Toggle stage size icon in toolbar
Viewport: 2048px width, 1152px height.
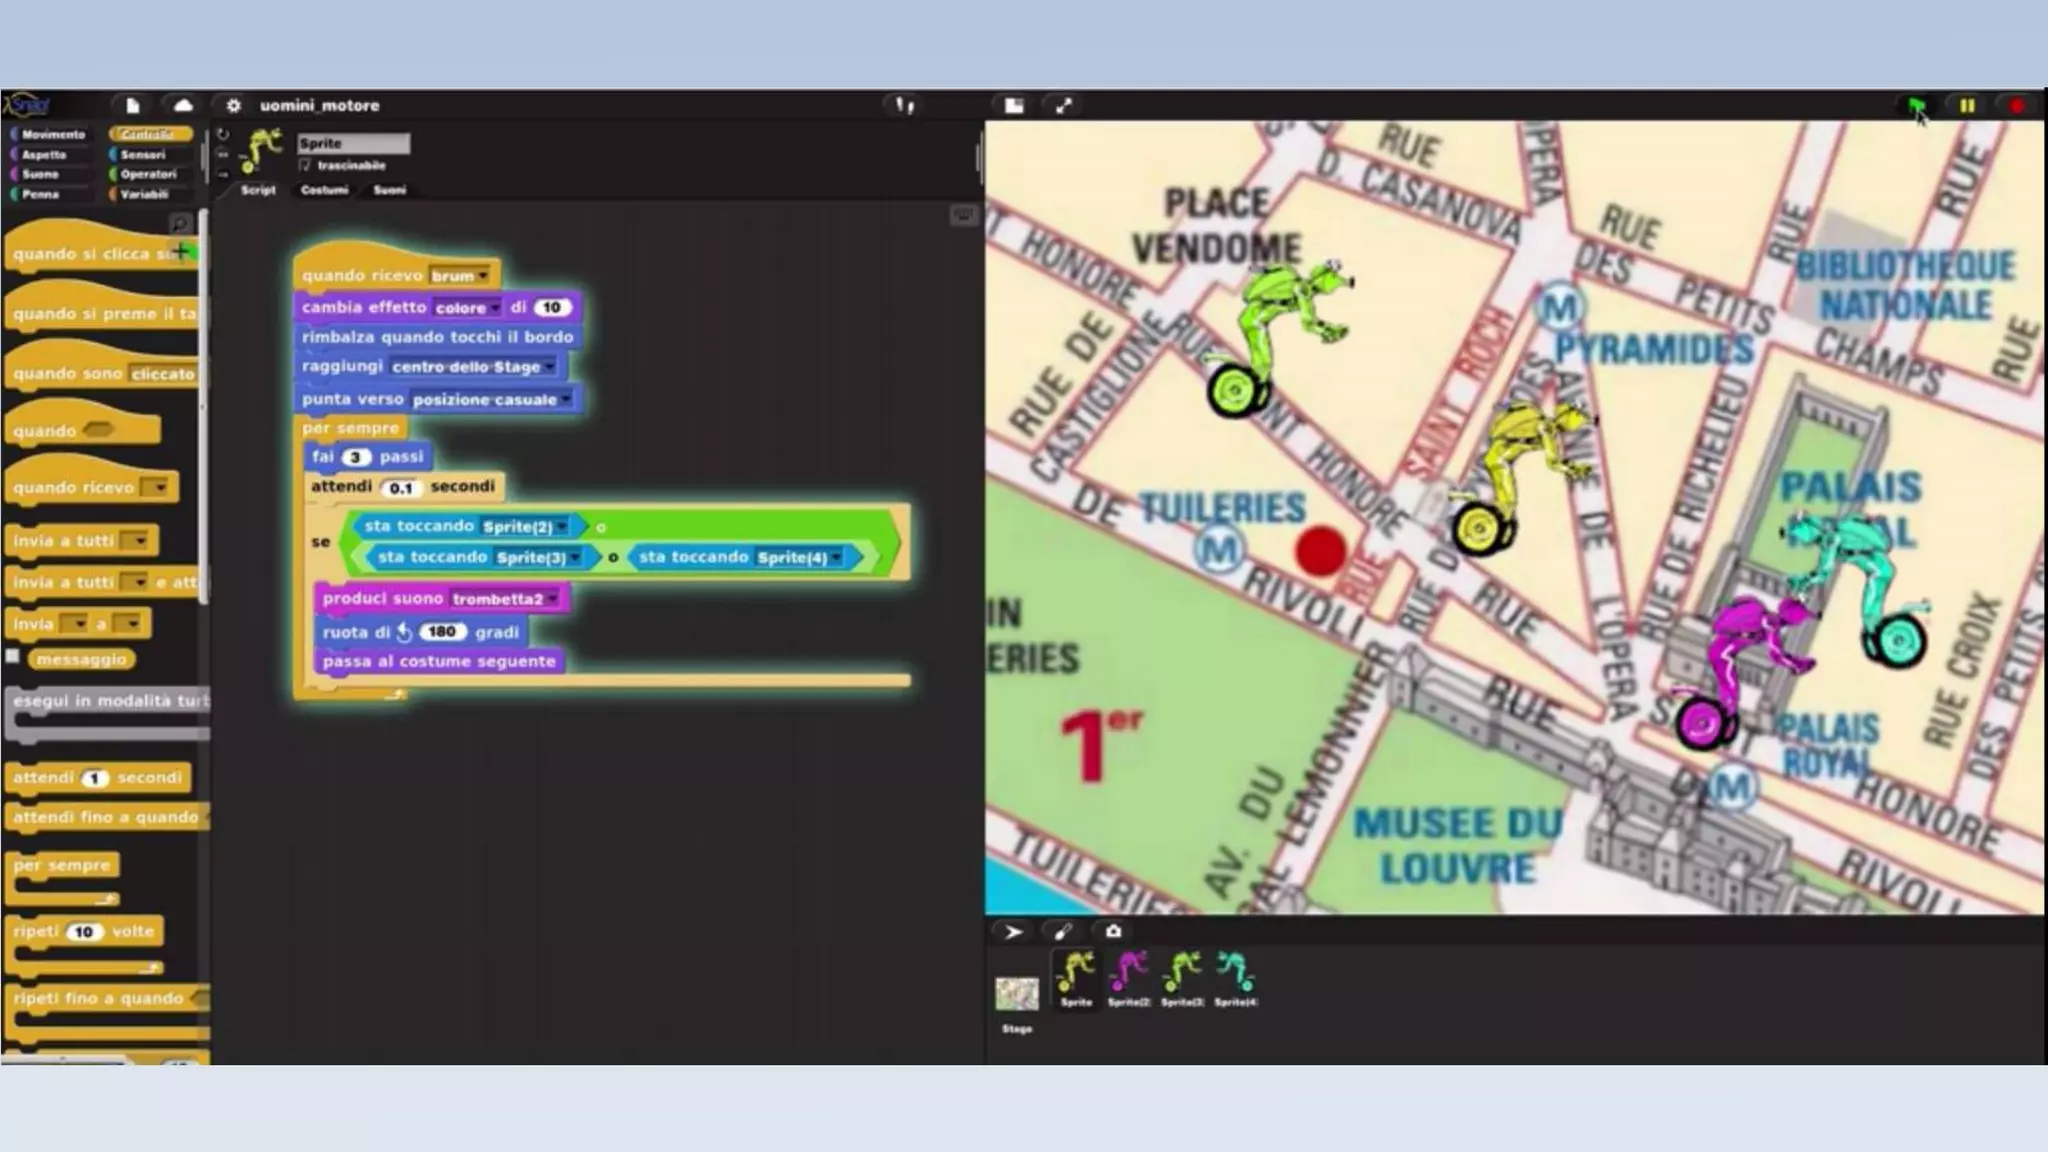1014,105
